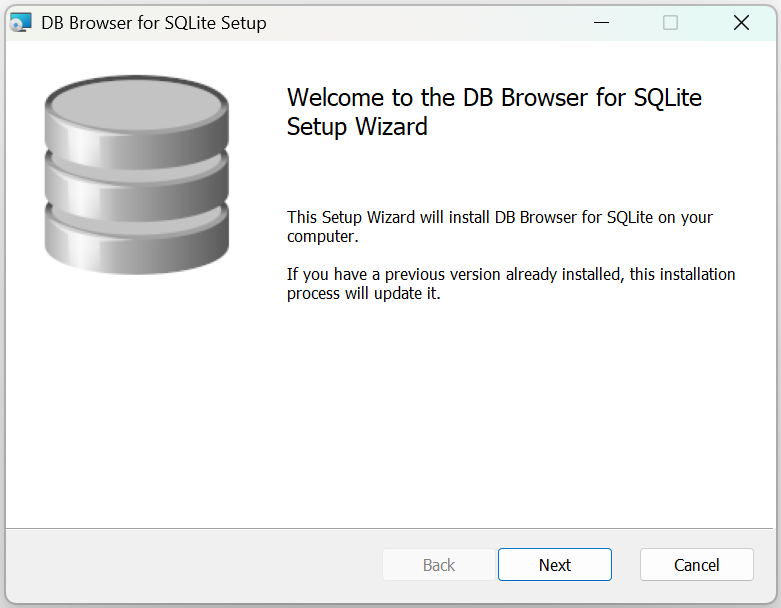Click the 'process will update it.' text line
The width and height of the screenshot is (781, 608).
364,293
